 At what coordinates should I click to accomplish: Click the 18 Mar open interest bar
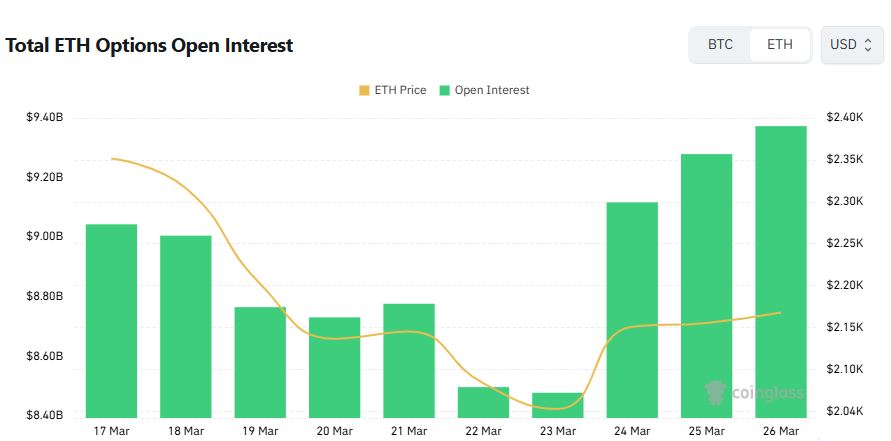click(186, 326)
